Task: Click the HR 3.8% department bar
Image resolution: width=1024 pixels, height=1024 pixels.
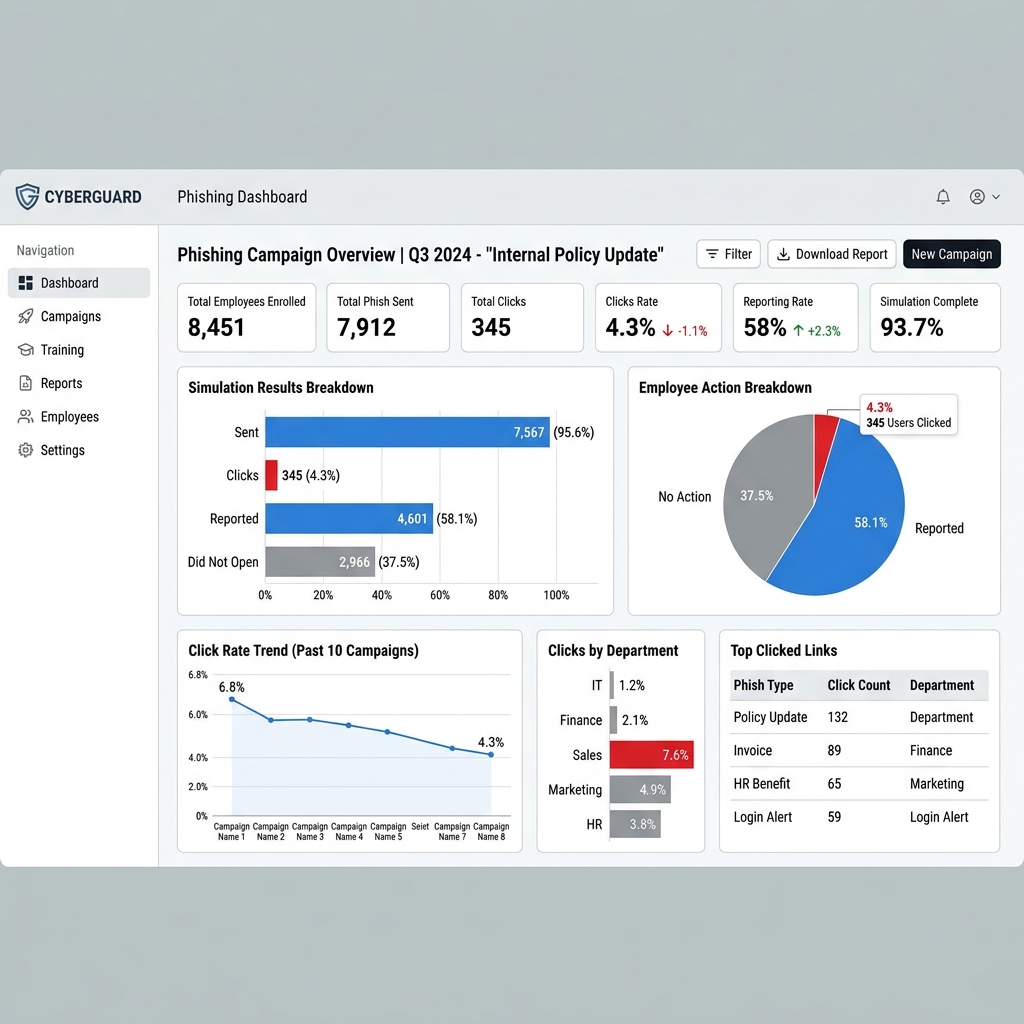Action: pos(635,824)
